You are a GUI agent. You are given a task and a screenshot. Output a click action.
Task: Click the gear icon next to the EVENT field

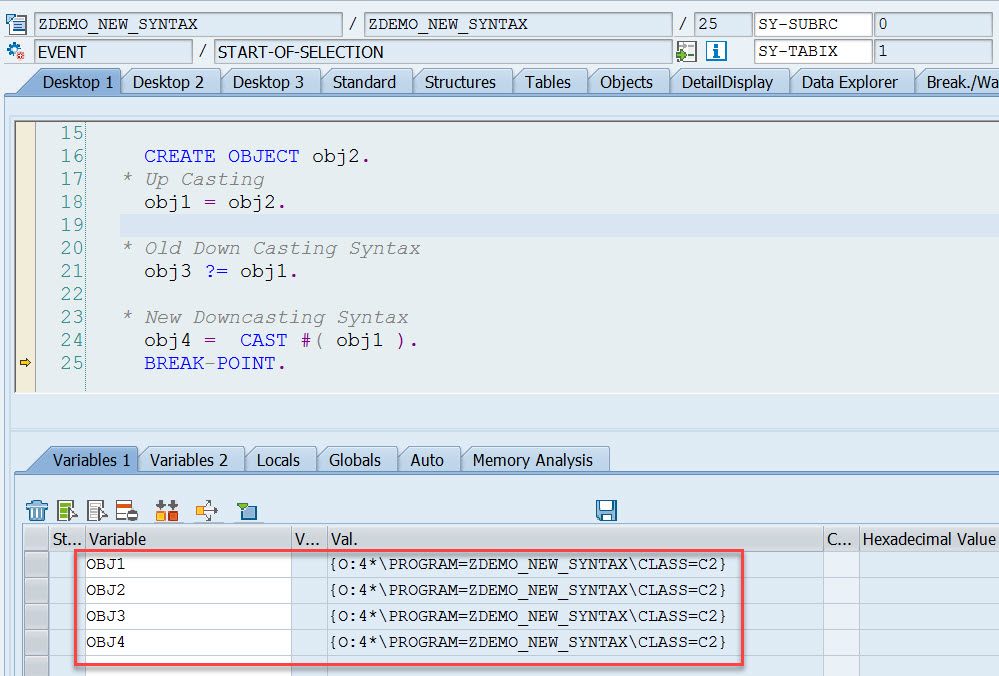click(16, 52)
